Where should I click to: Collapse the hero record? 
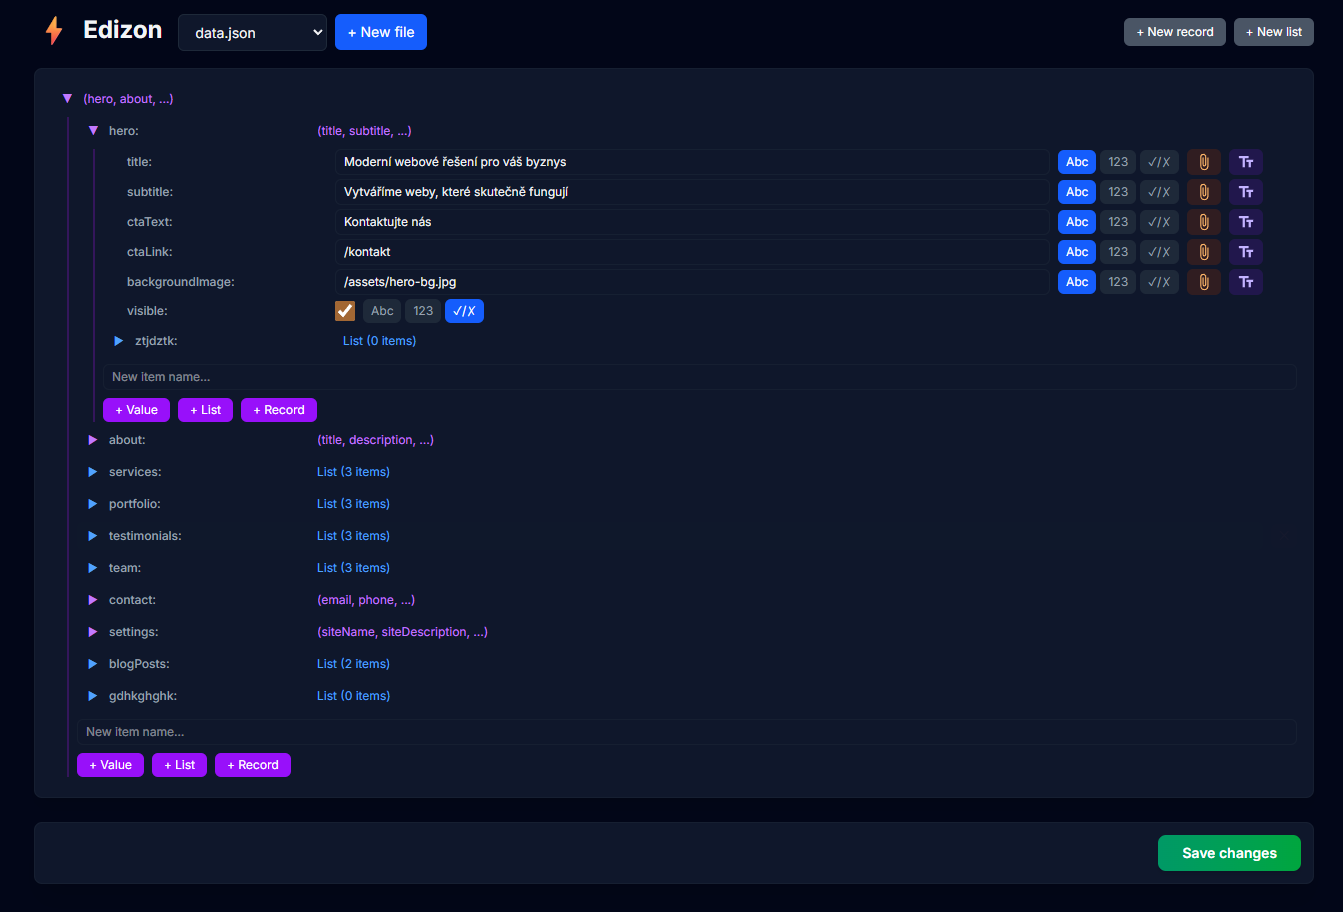(93, 131)
